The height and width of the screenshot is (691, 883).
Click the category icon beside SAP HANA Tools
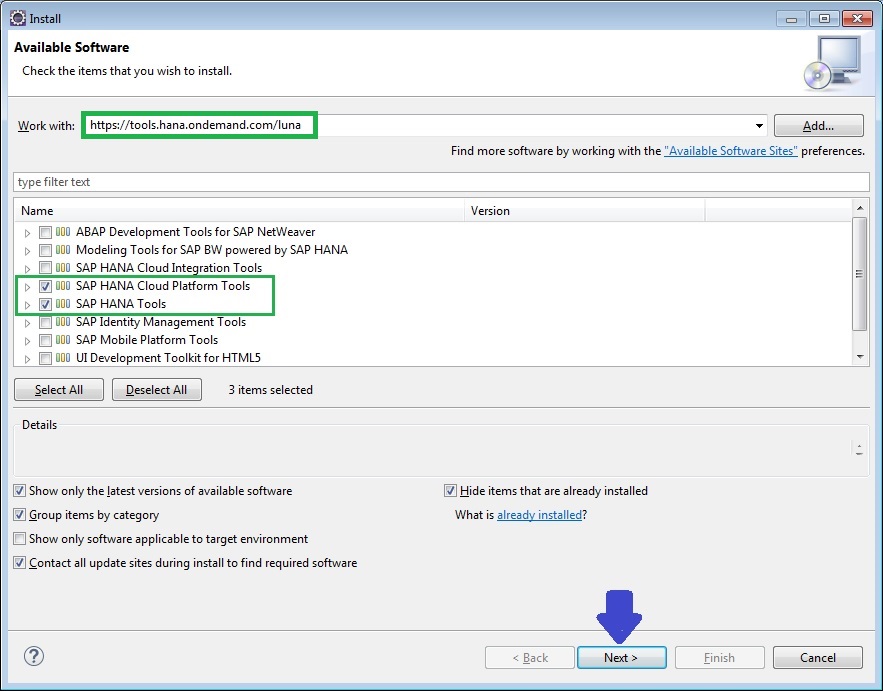[x=63, y=304]
